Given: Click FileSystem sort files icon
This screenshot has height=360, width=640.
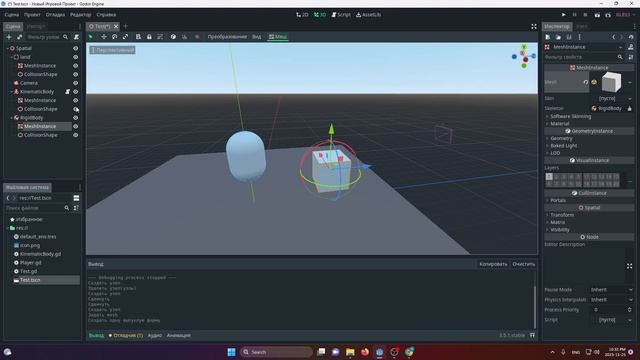Looking at the screenshot, I should 76,208.
